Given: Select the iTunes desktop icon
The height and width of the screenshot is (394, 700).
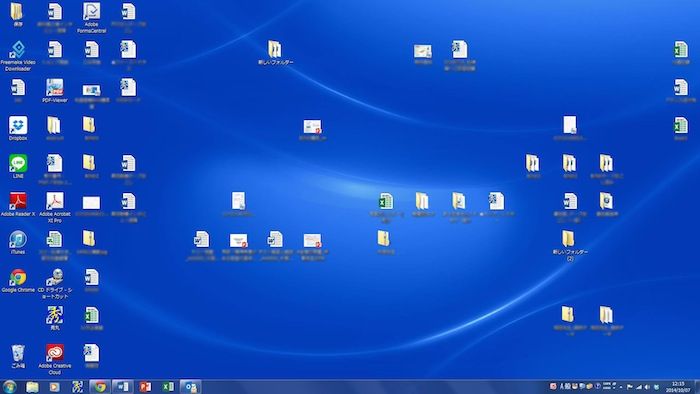Looking at the screenshot, I should pyautogui.click(x=18, y=242).
